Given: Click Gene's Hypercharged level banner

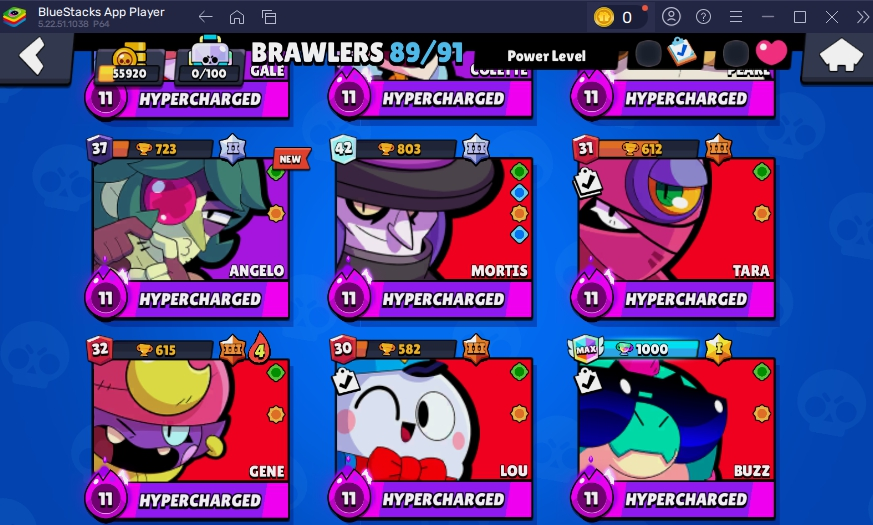Looking at the screenshot, I should (x=188, y=499).
